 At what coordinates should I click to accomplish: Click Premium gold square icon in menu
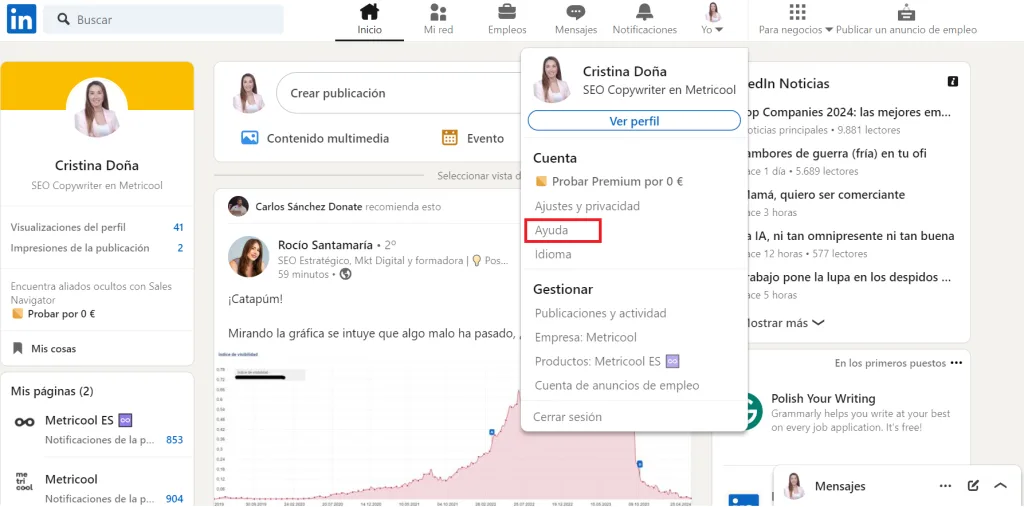coord(541,181)
